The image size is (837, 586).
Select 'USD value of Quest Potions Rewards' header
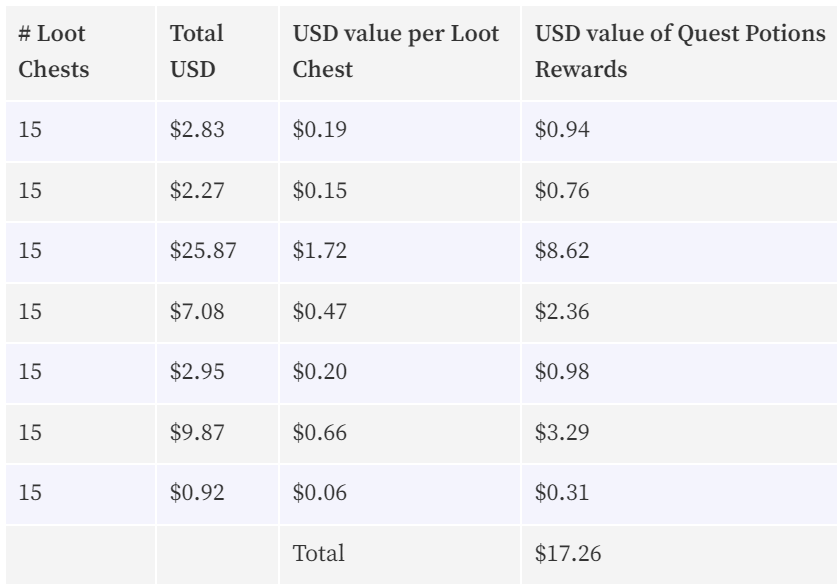(x=680, y=52)
